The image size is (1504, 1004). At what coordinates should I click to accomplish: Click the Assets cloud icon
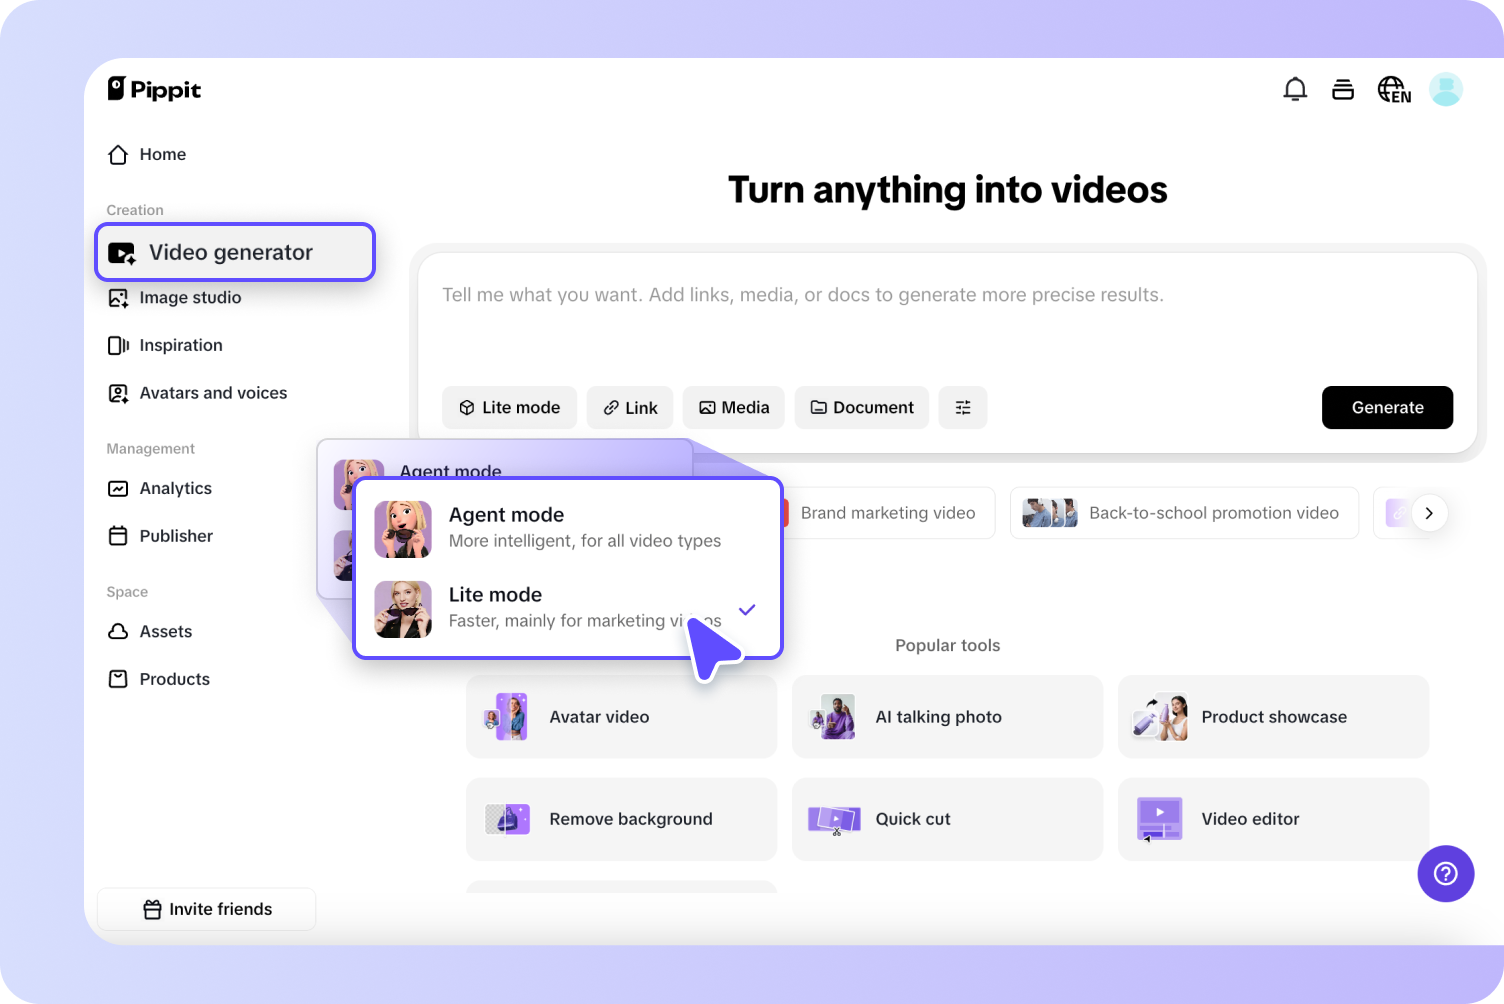pyautogui.click(x=118, y=631)
